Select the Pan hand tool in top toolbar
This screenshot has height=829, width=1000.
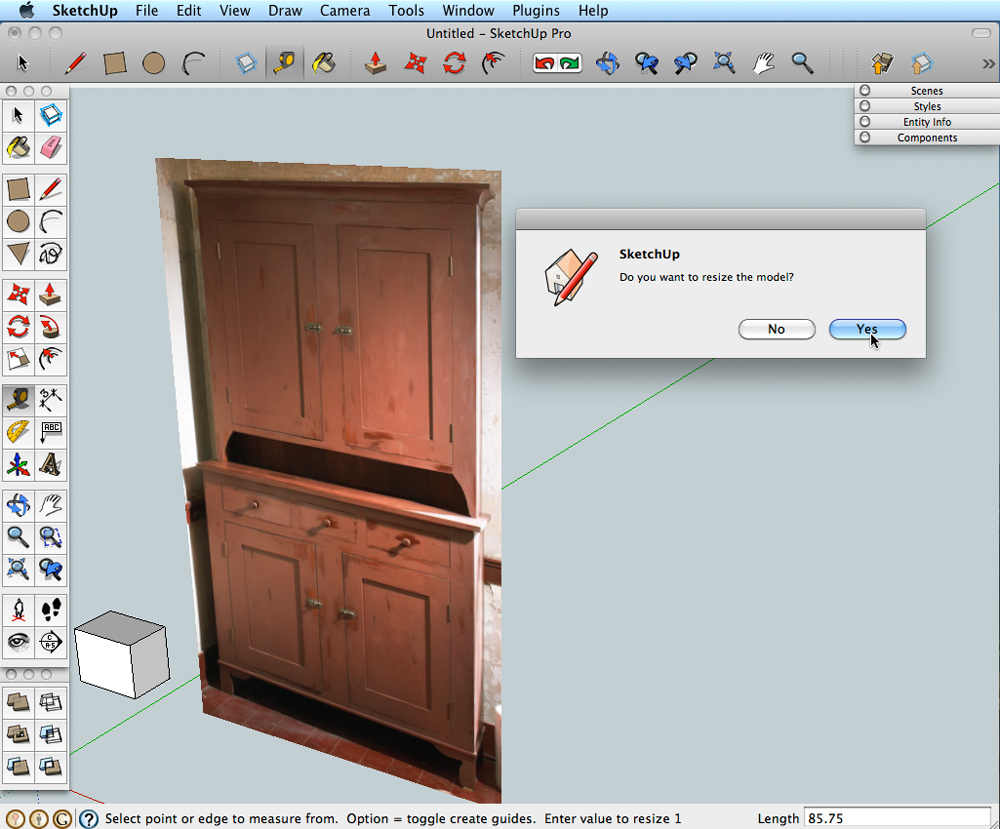(x=764, y=64)
